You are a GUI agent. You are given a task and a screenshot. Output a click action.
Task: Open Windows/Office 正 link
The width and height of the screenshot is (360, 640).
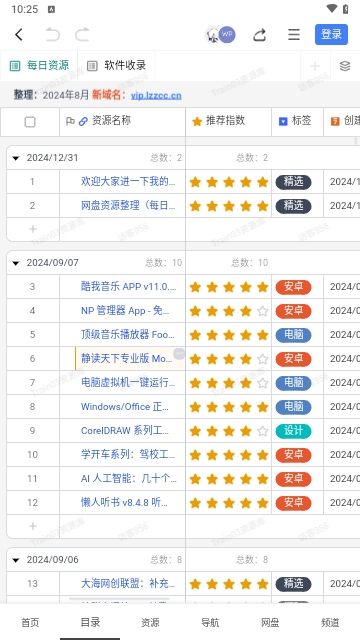click(125, 407)
